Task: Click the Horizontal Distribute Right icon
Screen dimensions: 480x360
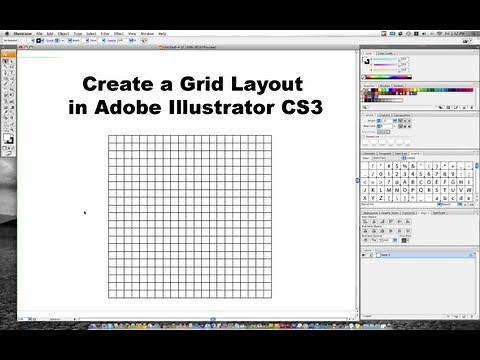Action: point(409,231)
